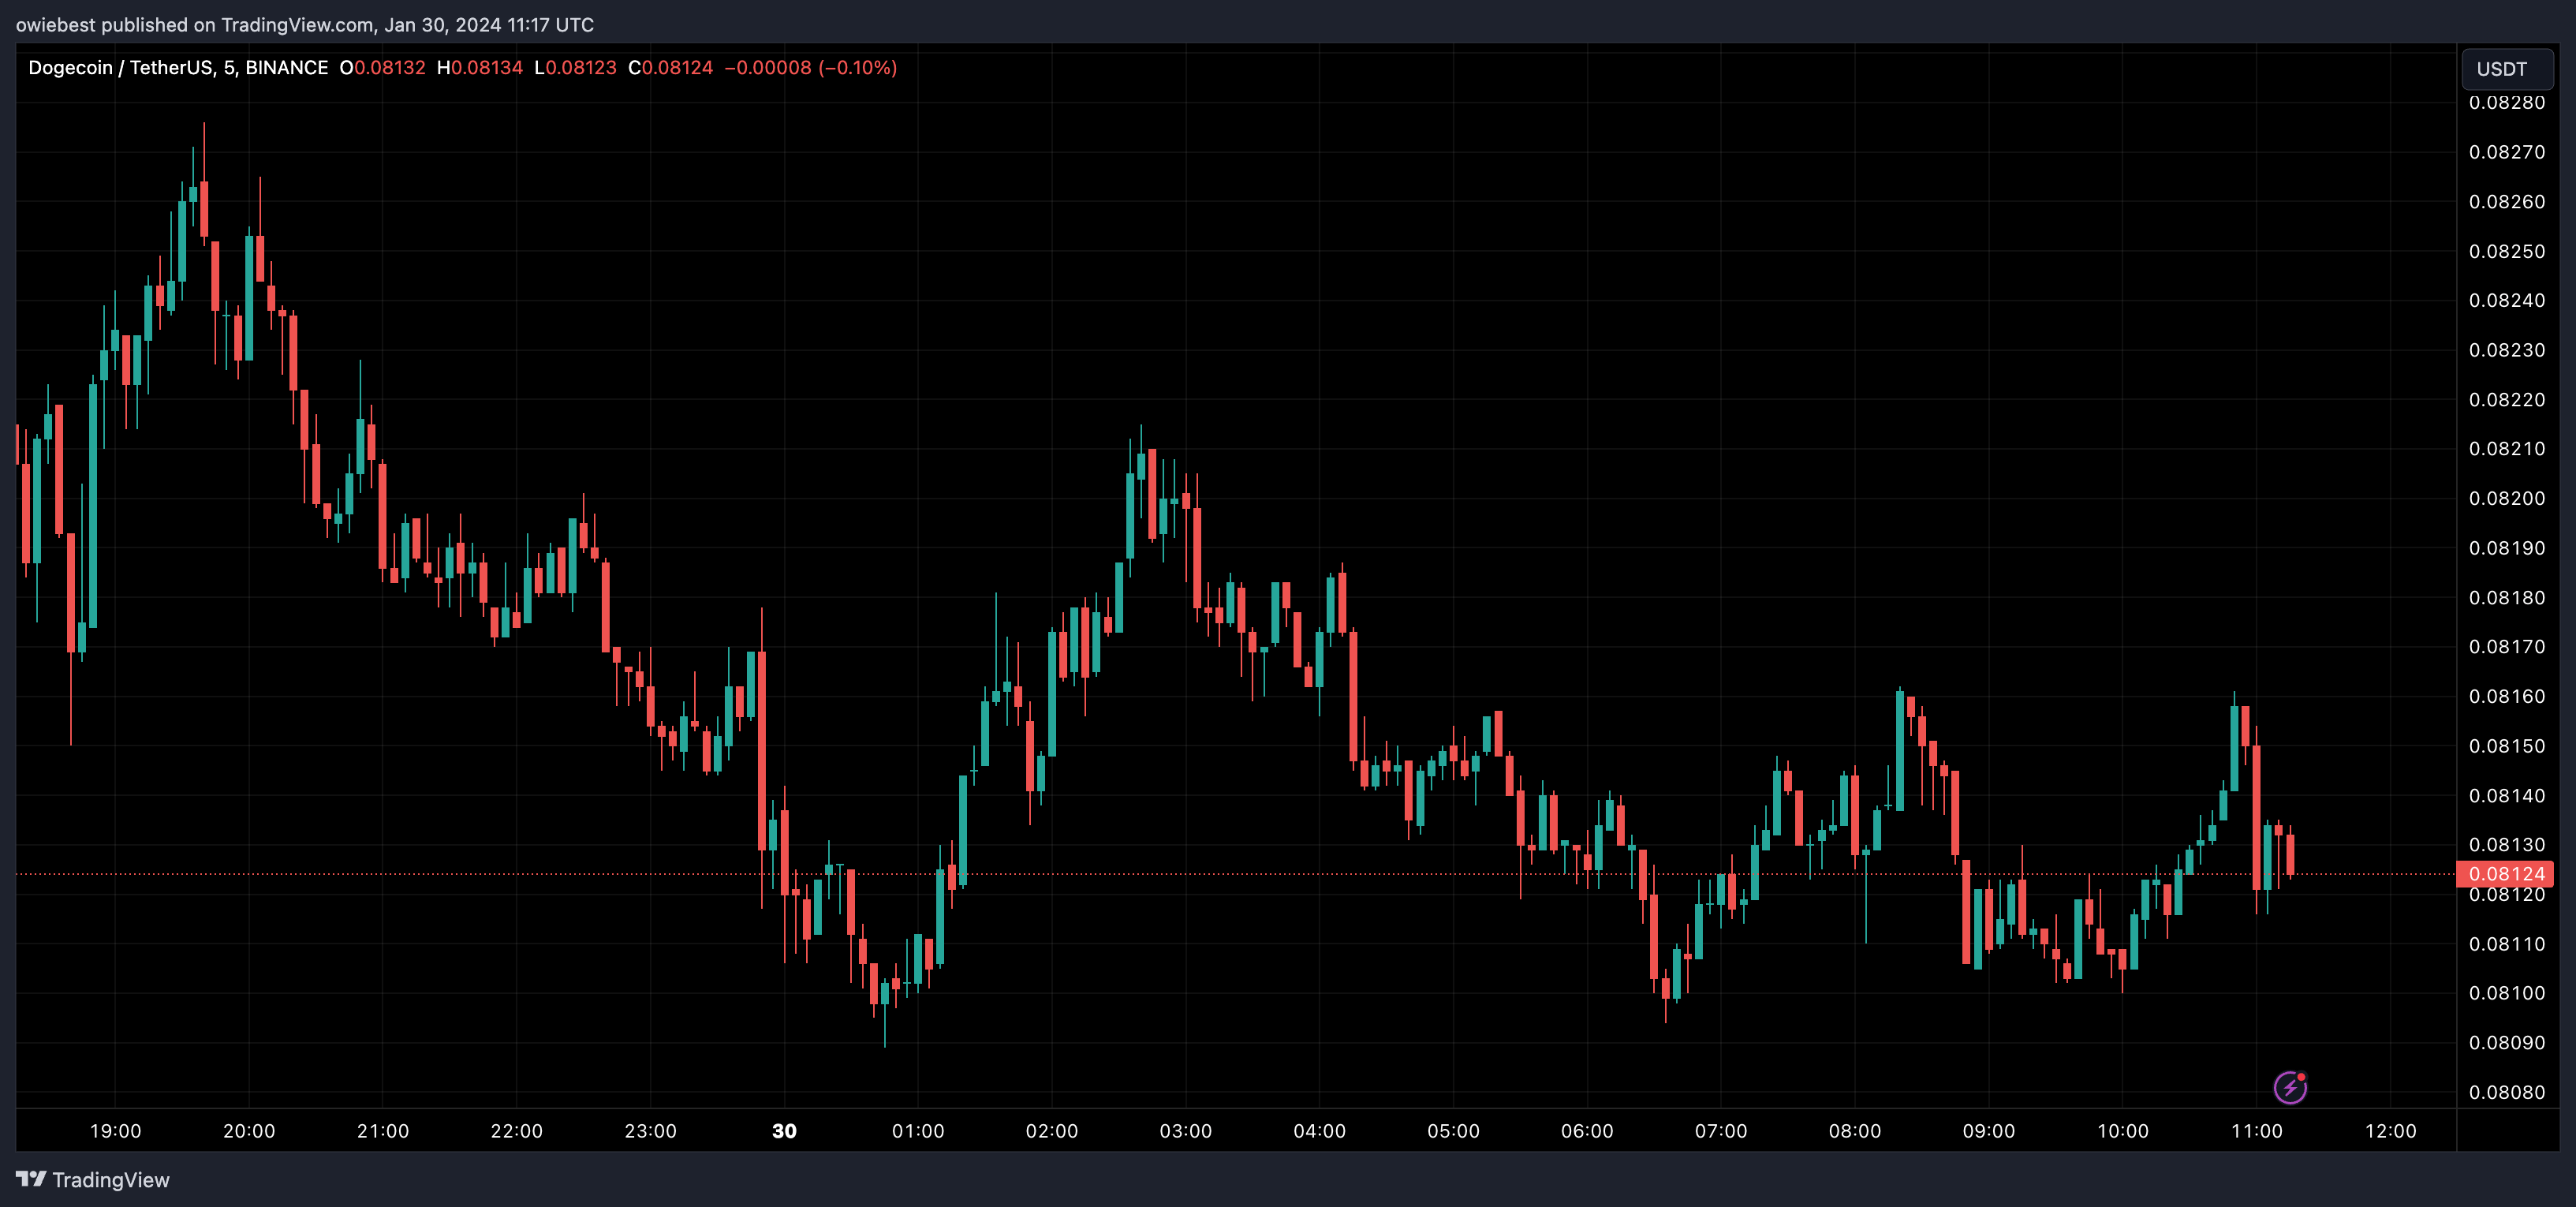This screenshot has height=1207, width=2576.
Task: Click the 0.08280 price scale label
Action: point(2506,103)
